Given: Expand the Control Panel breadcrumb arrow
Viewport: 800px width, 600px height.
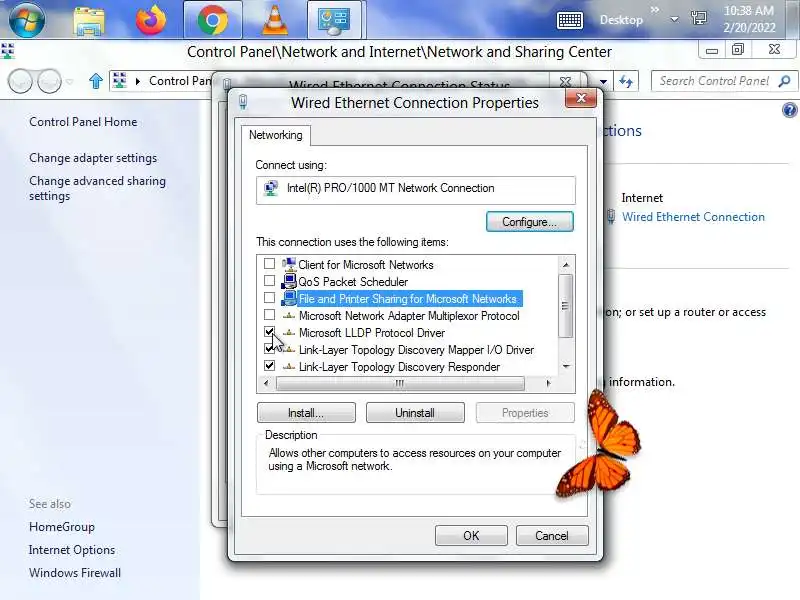Looking at the screenshot, I should [137, 81].
